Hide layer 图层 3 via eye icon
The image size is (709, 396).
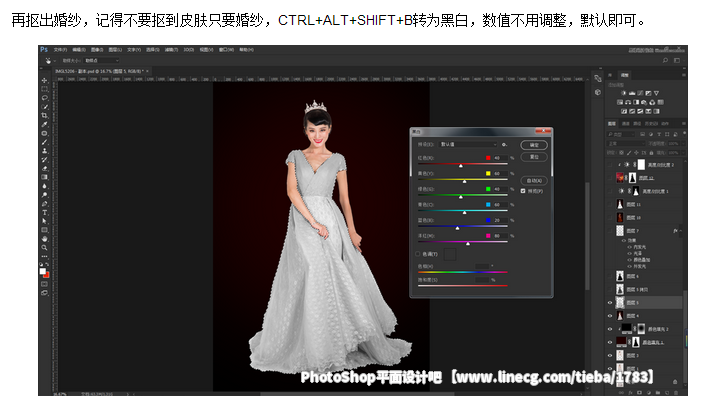point(610,355)
